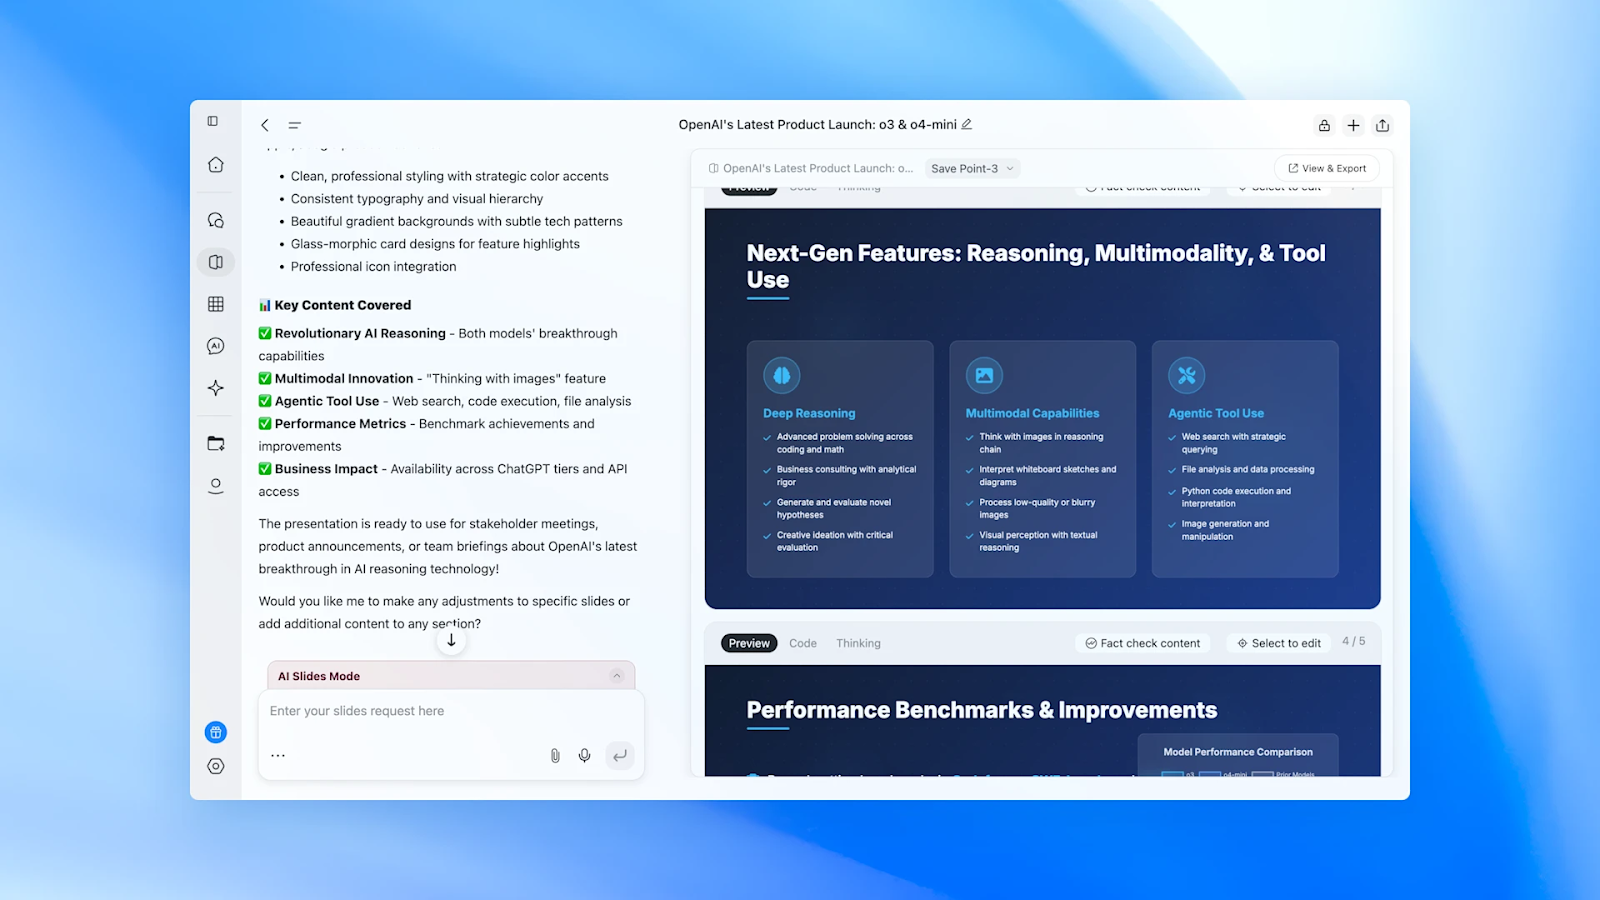Screen dimensions: 1600x900
Task: Click the 'OpenAI's Latest Product Launch: o3 & o4-mini' title
Action: (817, 125)
